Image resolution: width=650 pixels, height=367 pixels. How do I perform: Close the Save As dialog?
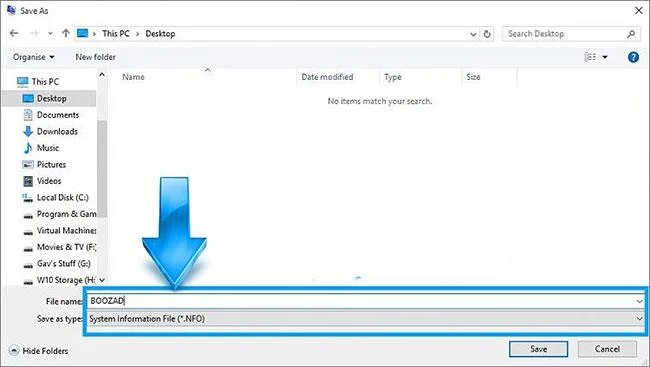pos(639,11)
